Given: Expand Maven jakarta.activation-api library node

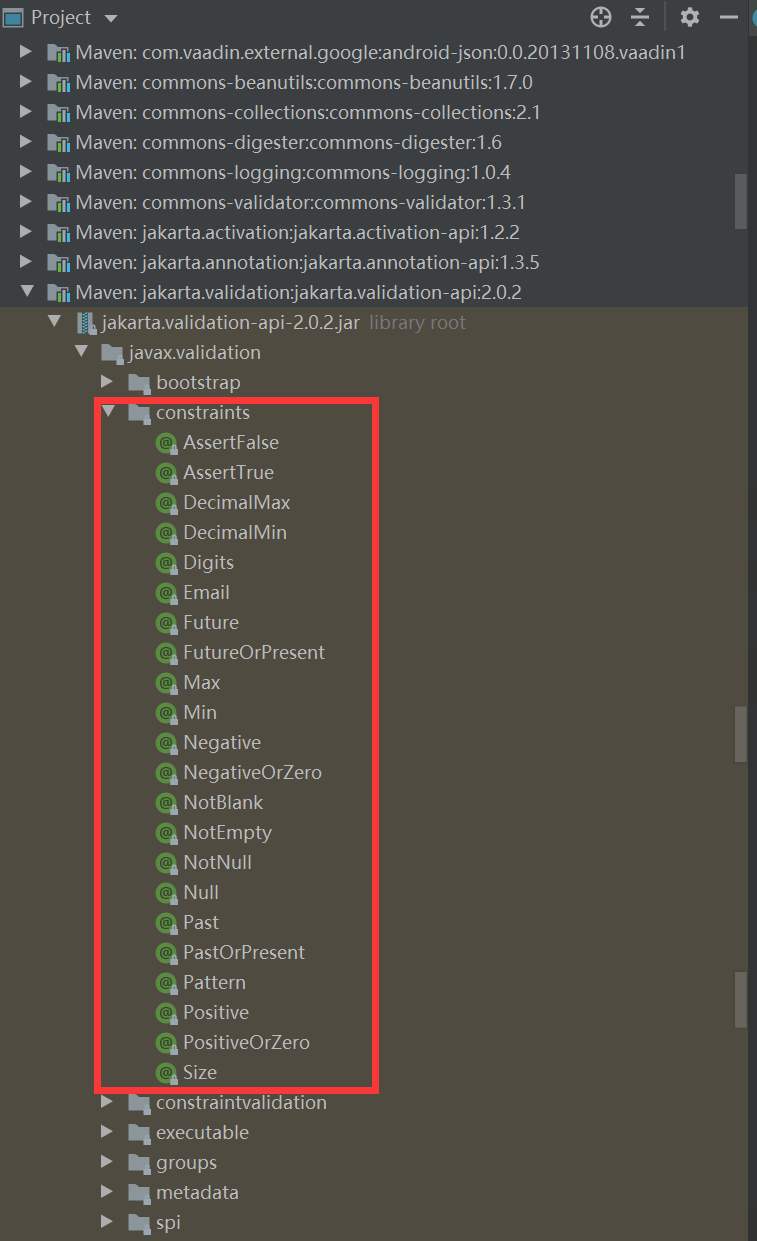Looking at the screenshot, I should pyautogui.click(x=27, y=232).
